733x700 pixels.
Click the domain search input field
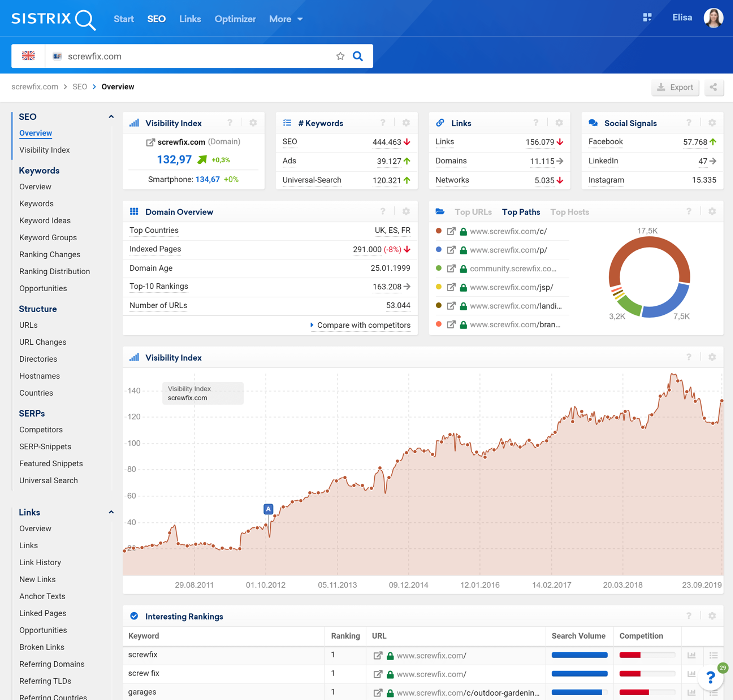[199, 56]
